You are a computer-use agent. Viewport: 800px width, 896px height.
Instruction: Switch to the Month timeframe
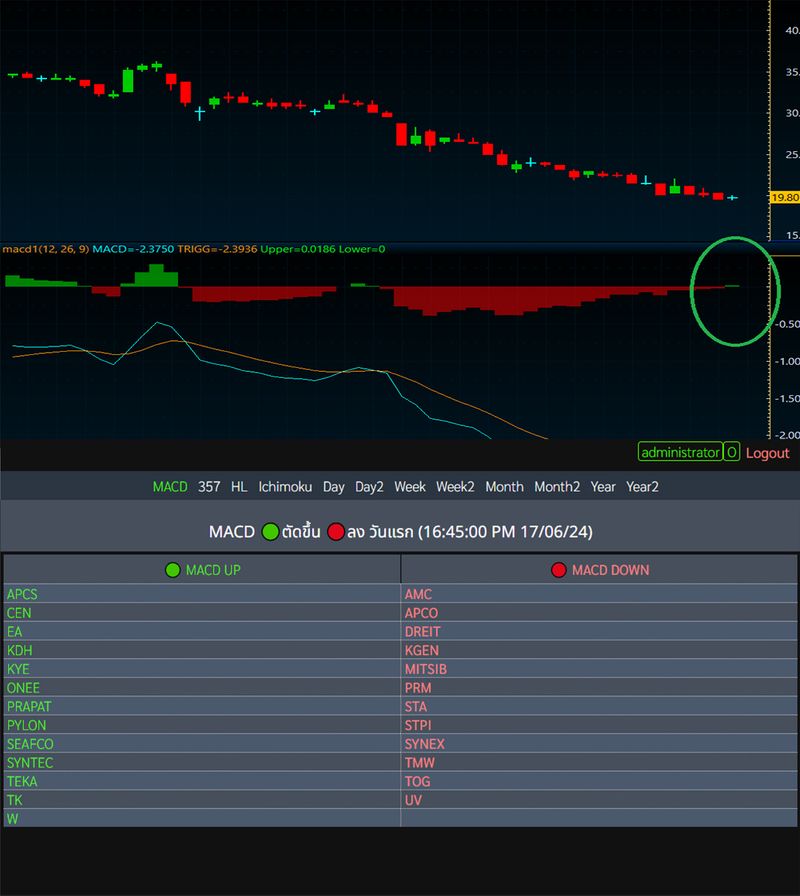(x=505, y=487)
